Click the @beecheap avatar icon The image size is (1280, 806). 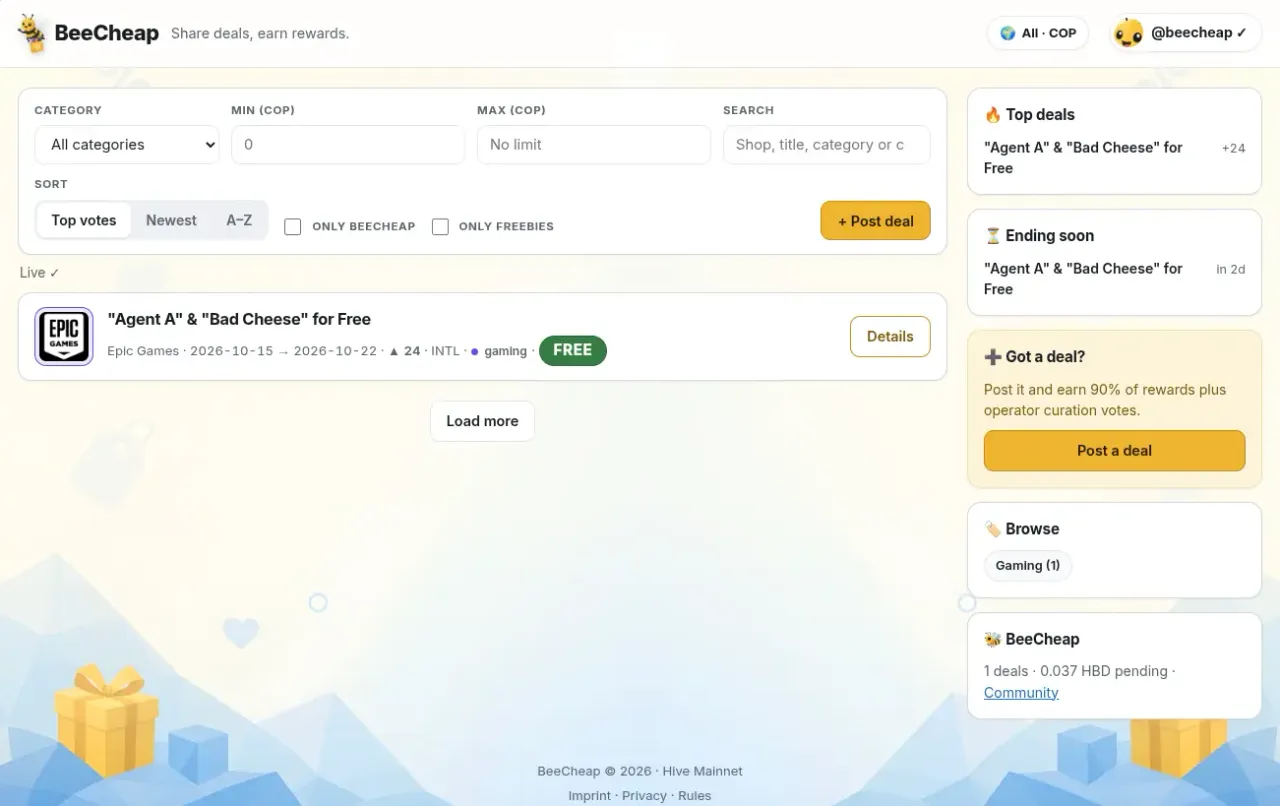1129,33
